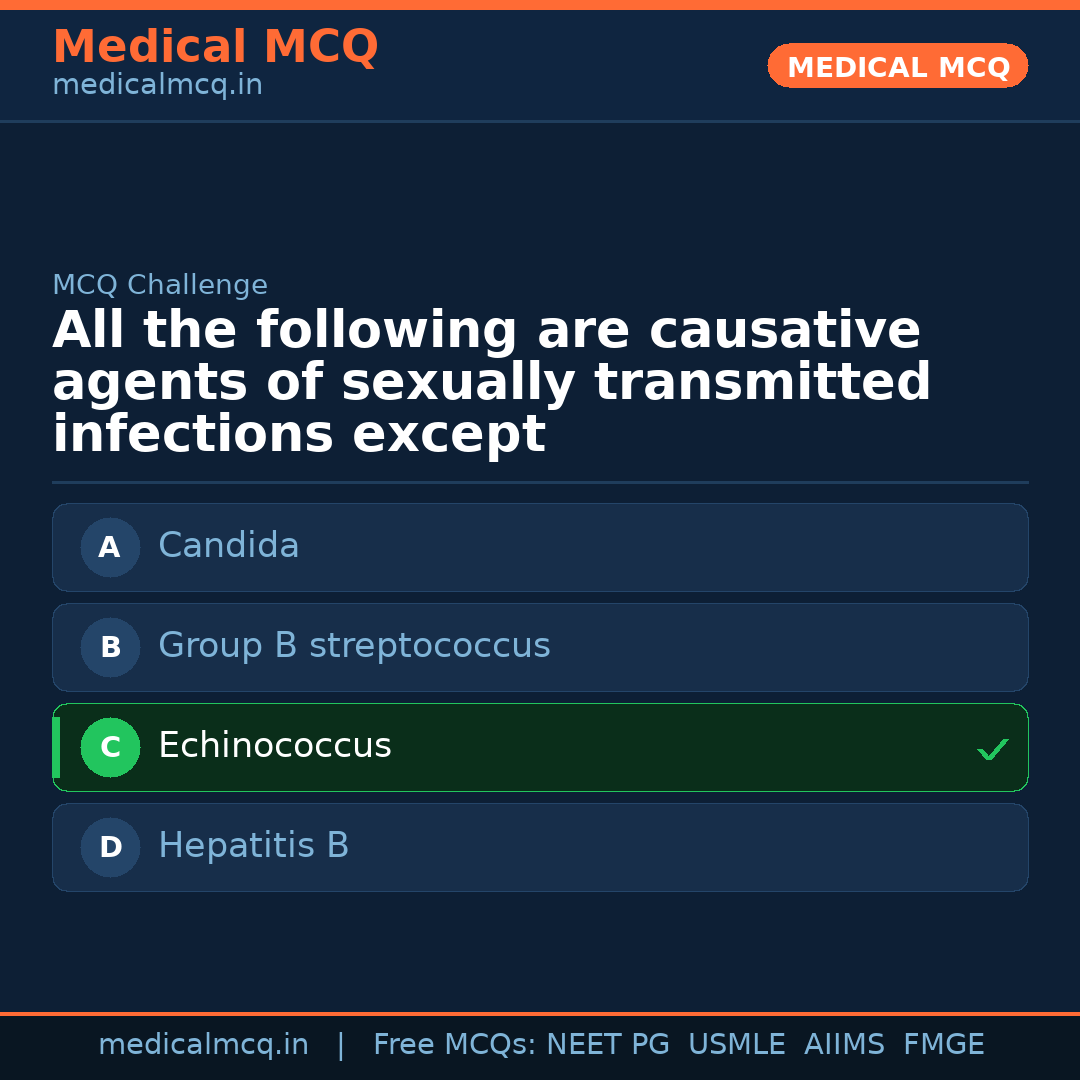Open the medicalmcq.in link under the title

point(157,86)
